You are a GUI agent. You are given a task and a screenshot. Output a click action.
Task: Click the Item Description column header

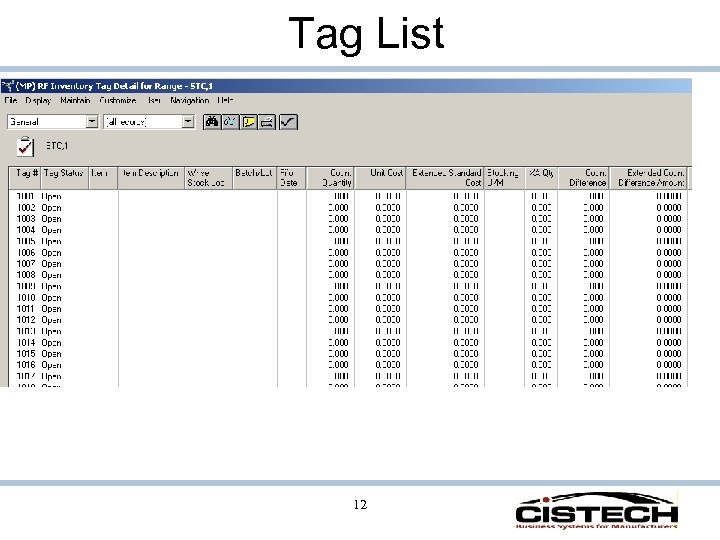[x=152, y=178]
